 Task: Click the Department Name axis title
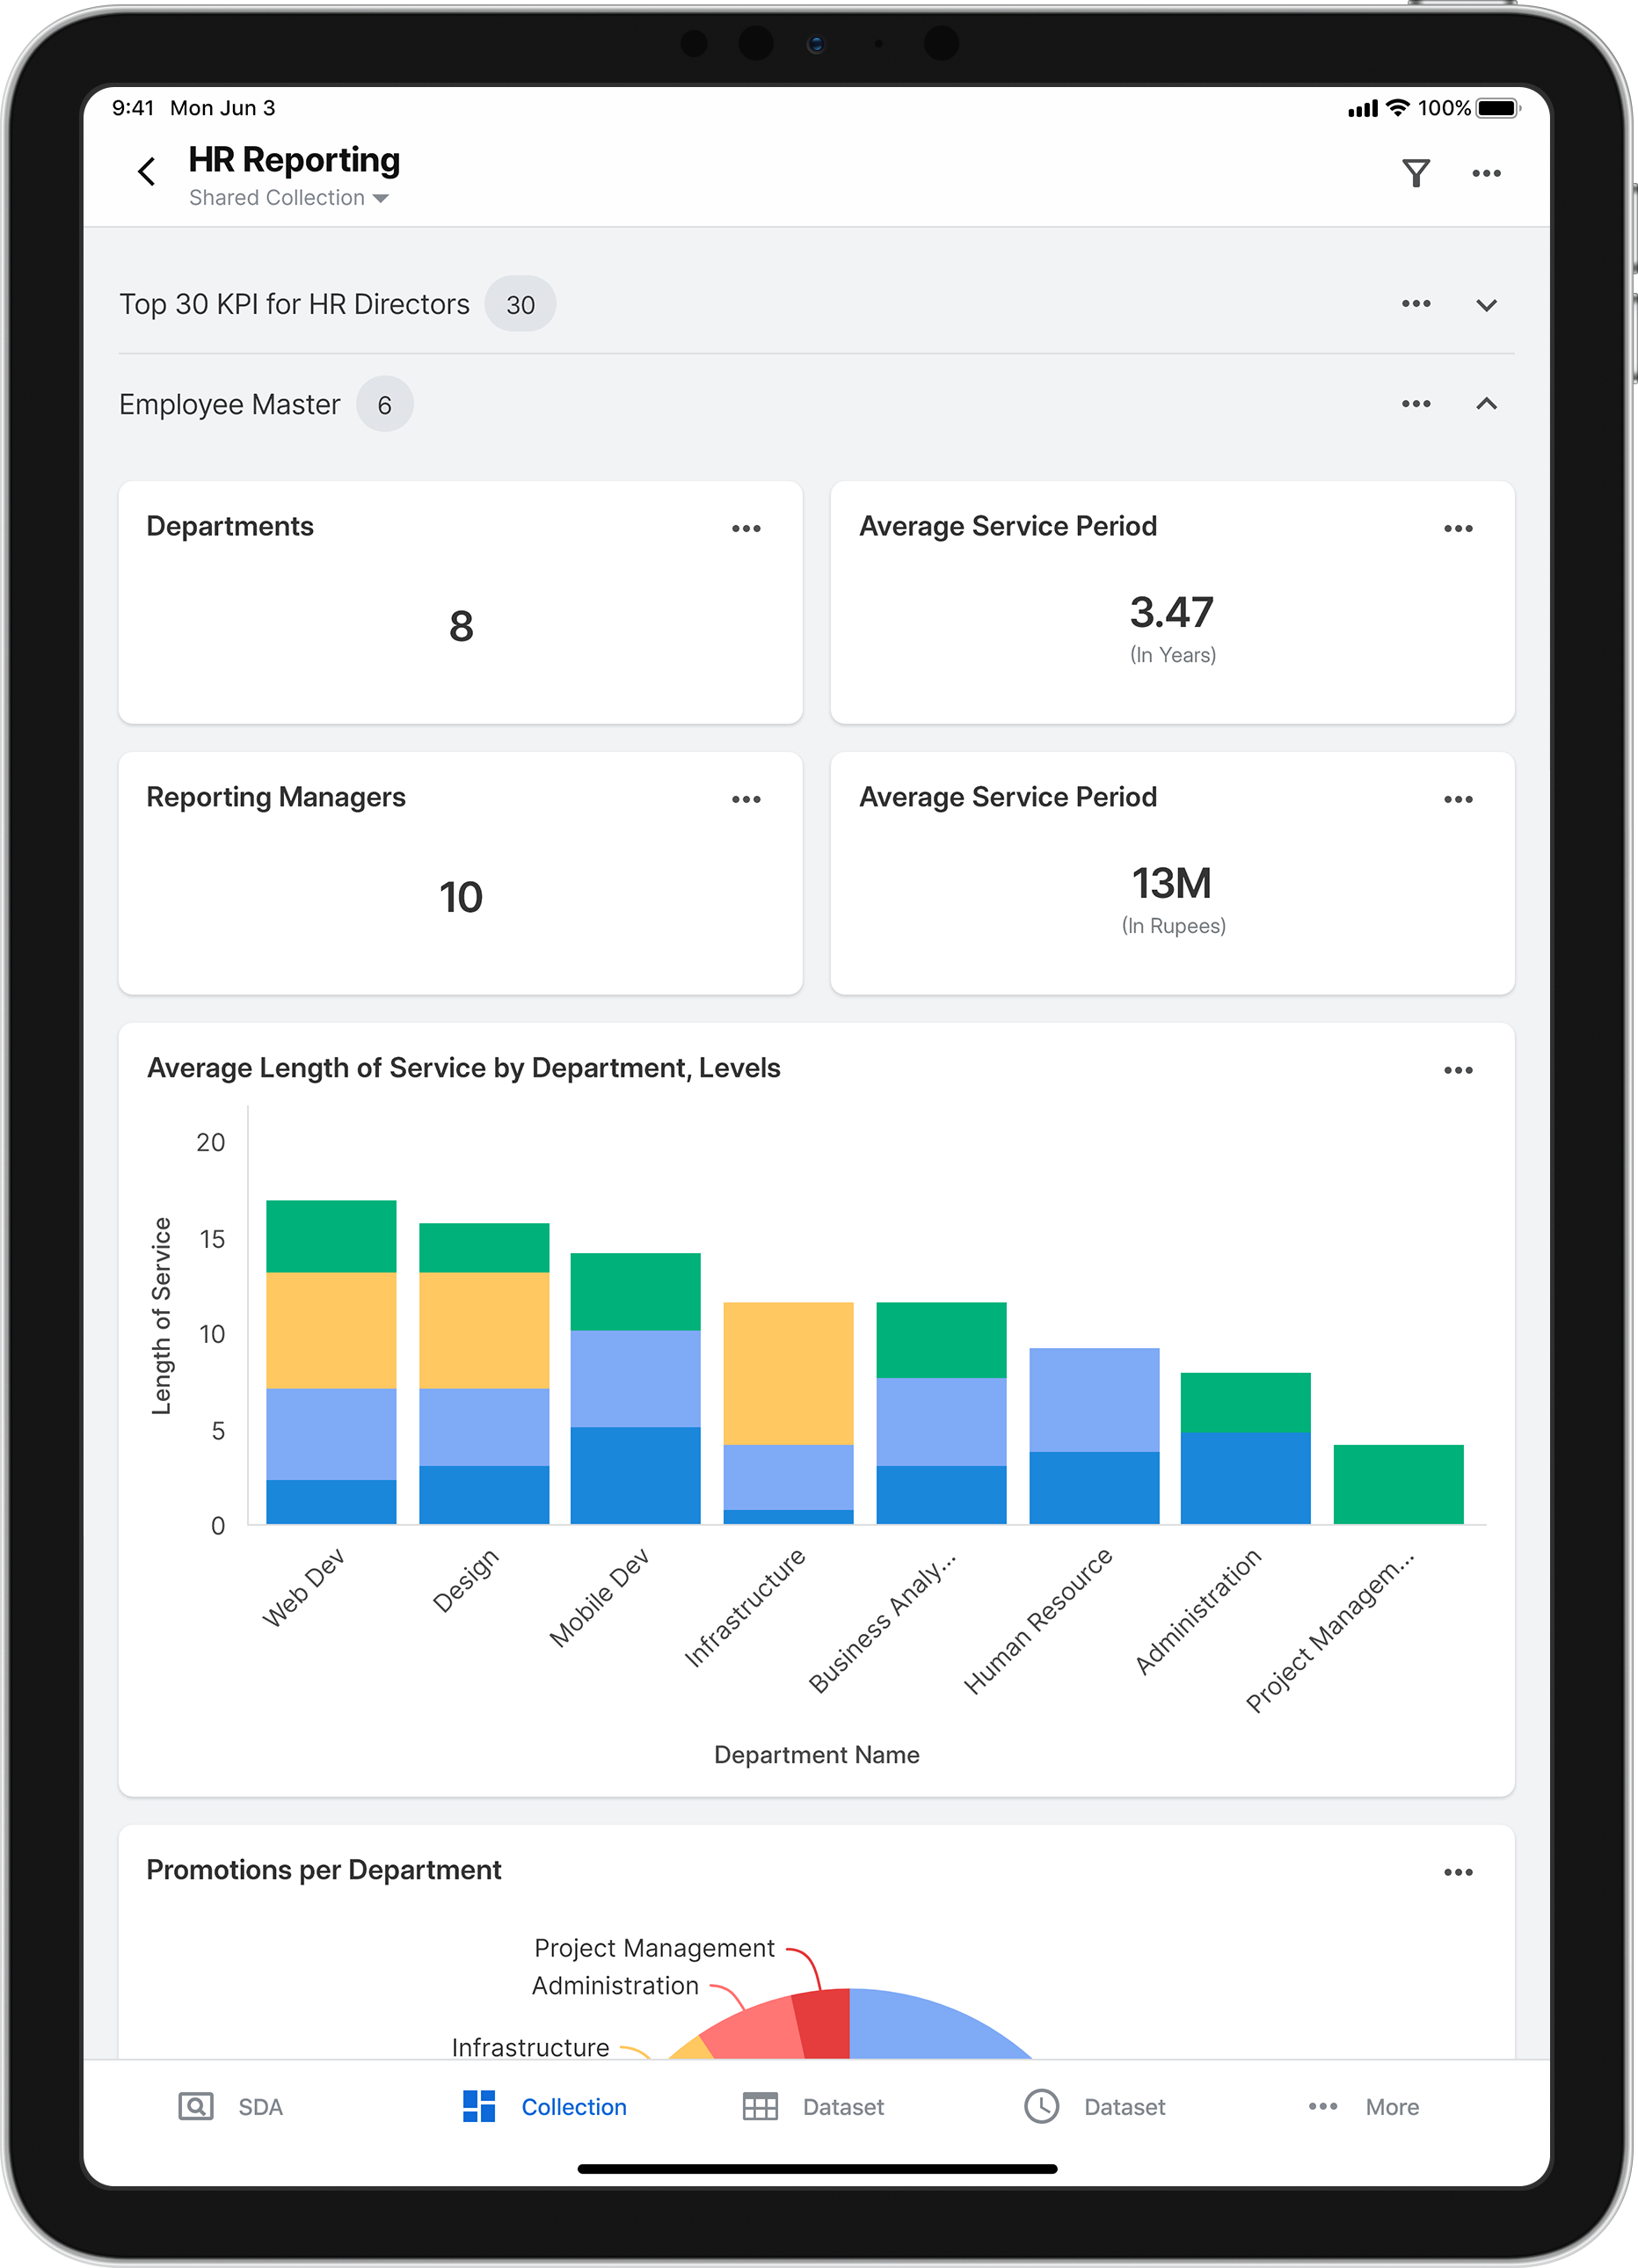click(x=817, y=1755)
